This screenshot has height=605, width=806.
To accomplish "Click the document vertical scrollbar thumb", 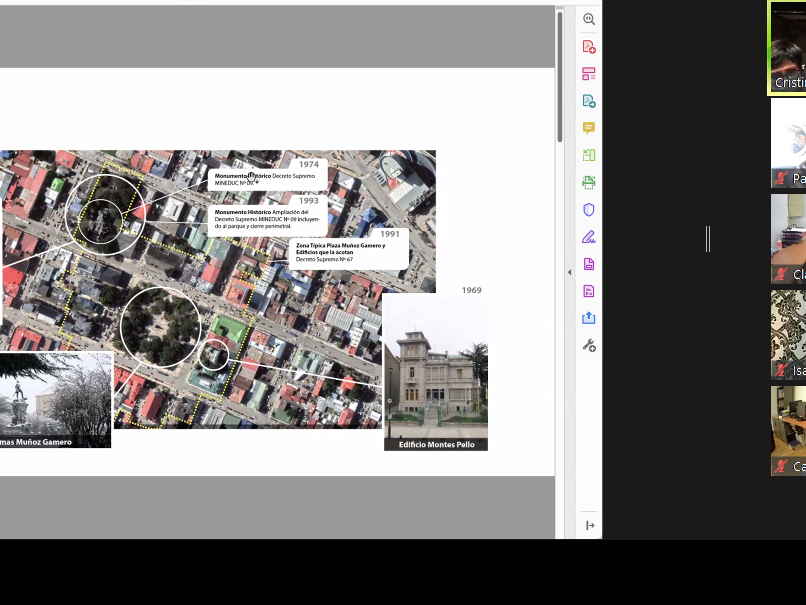I will 560,77.
